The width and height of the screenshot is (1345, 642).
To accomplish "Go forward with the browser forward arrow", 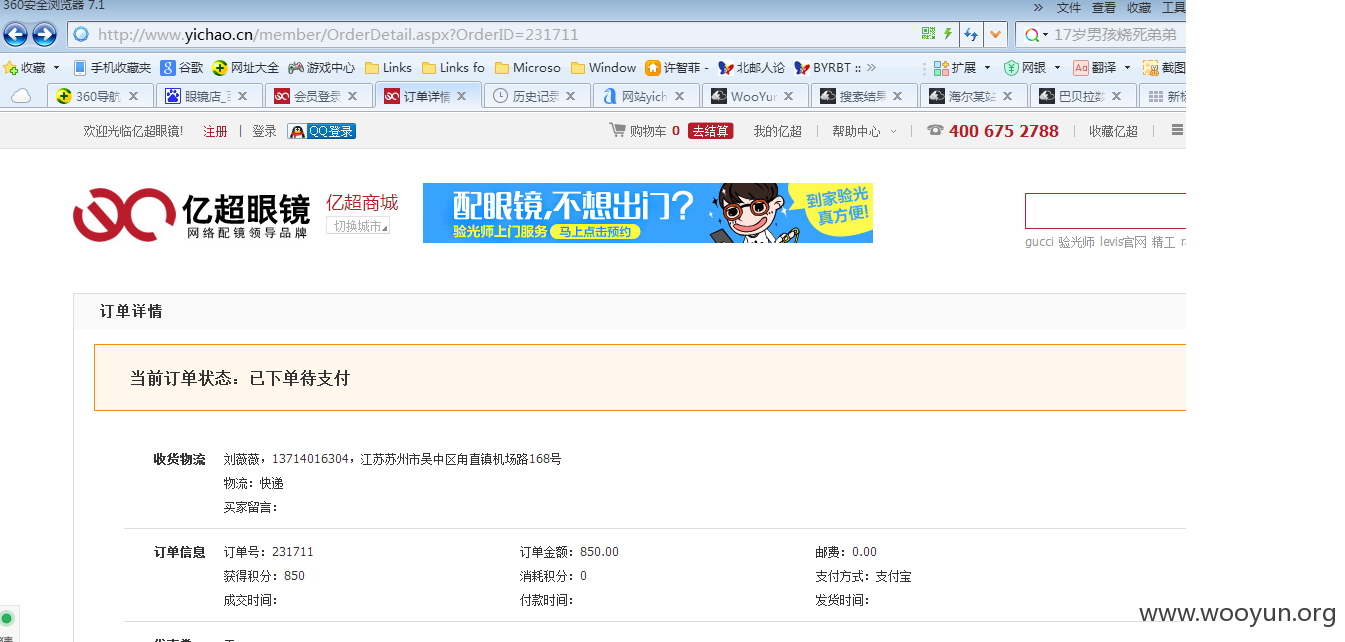I will tap(44, 35).
